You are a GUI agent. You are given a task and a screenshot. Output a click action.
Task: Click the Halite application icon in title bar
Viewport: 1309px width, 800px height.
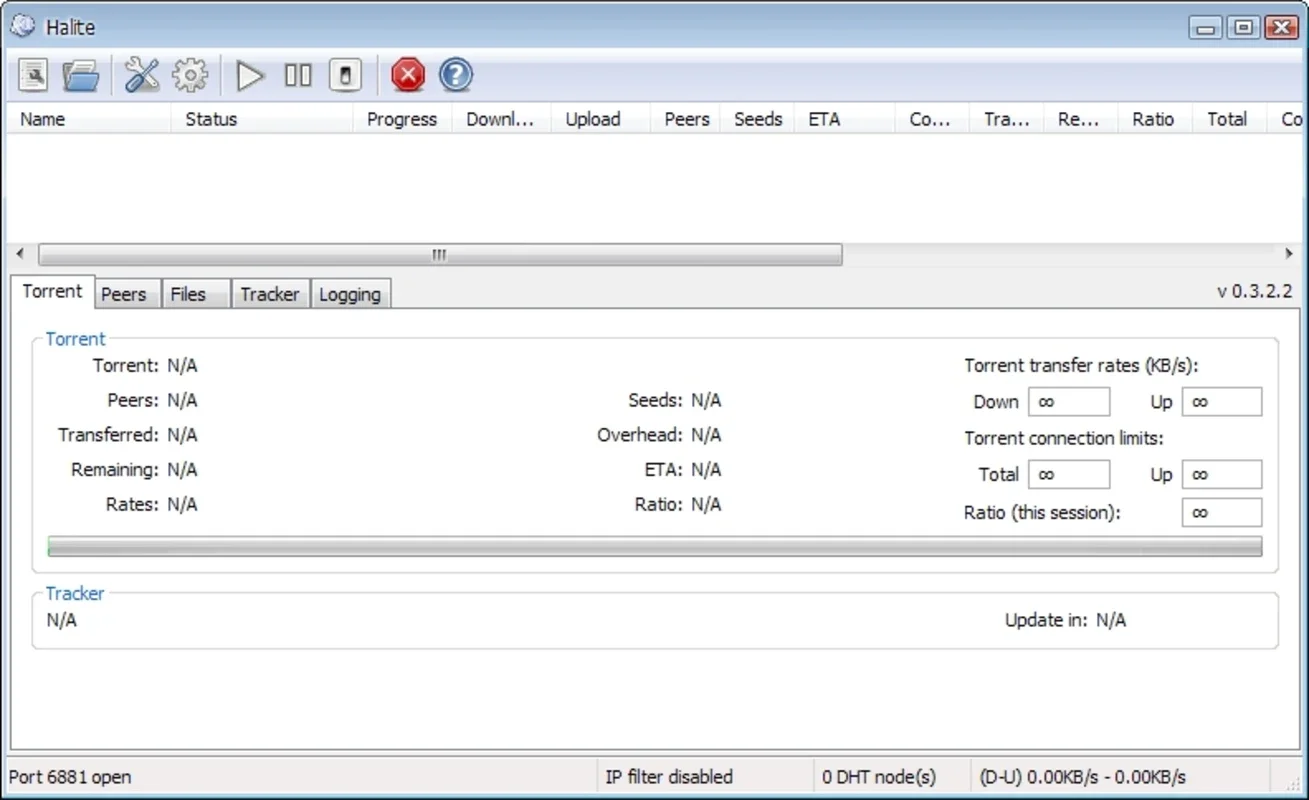click(22, 27)
